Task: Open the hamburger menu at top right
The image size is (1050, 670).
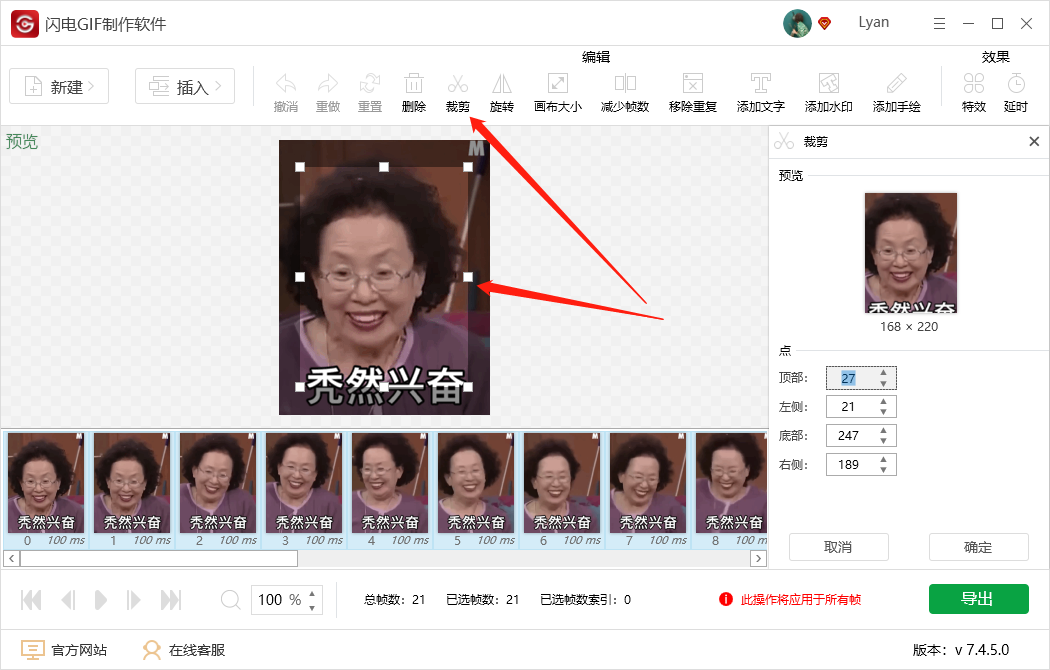Action: coord(938,22)
